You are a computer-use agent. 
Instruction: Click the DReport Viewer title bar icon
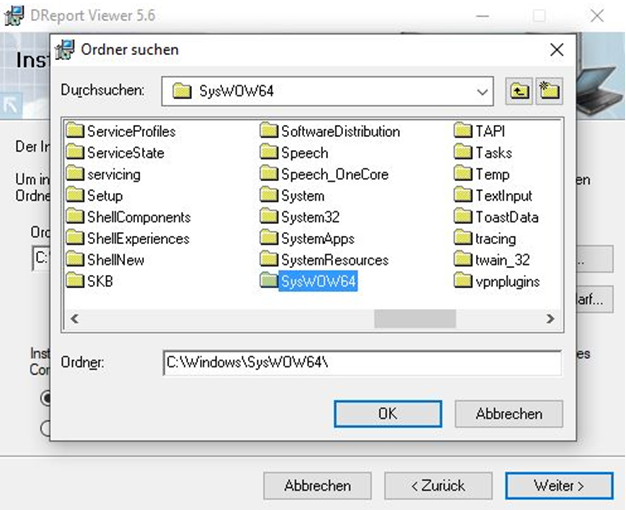click(x=14, y=16)
